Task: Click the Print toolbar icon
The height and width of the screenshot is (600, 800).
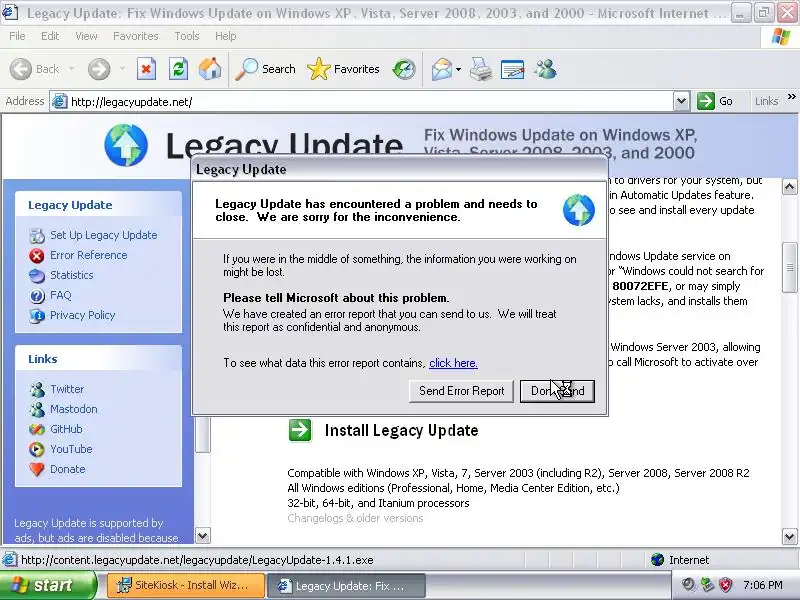Action: point(481,69)
